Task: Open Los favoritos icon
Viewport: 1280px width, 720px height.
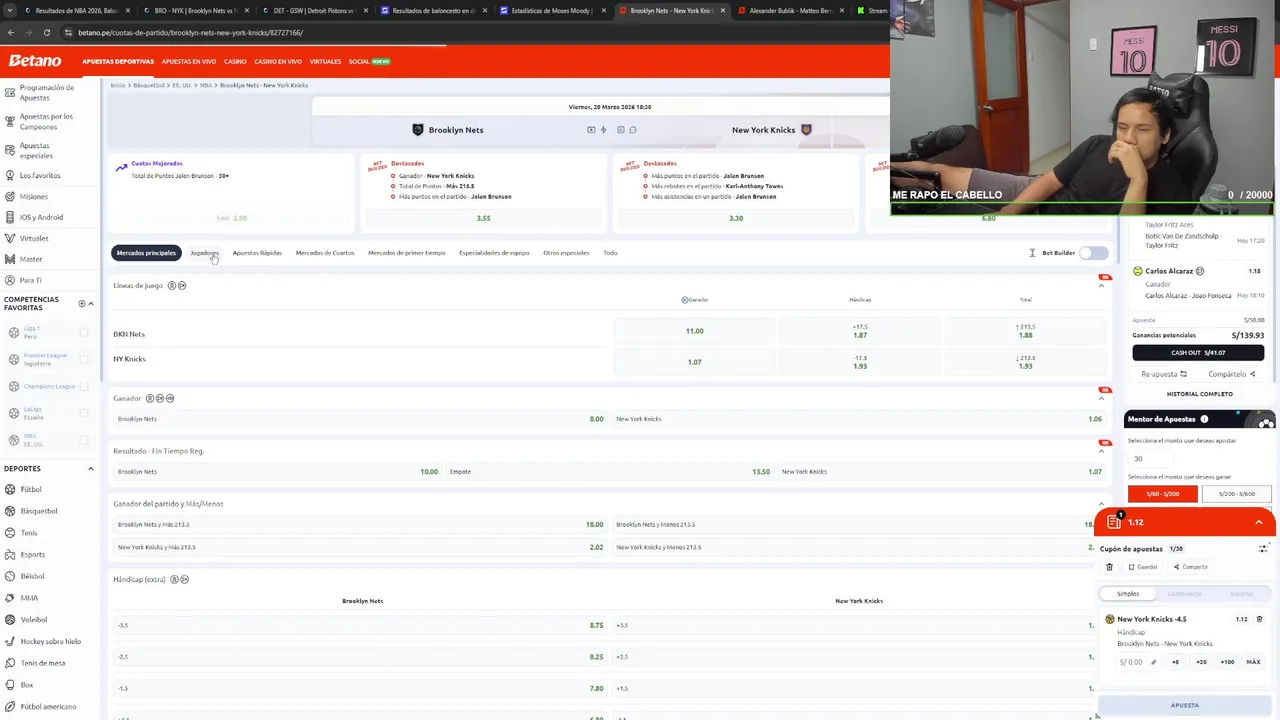Action: click(x=10, y=175)
